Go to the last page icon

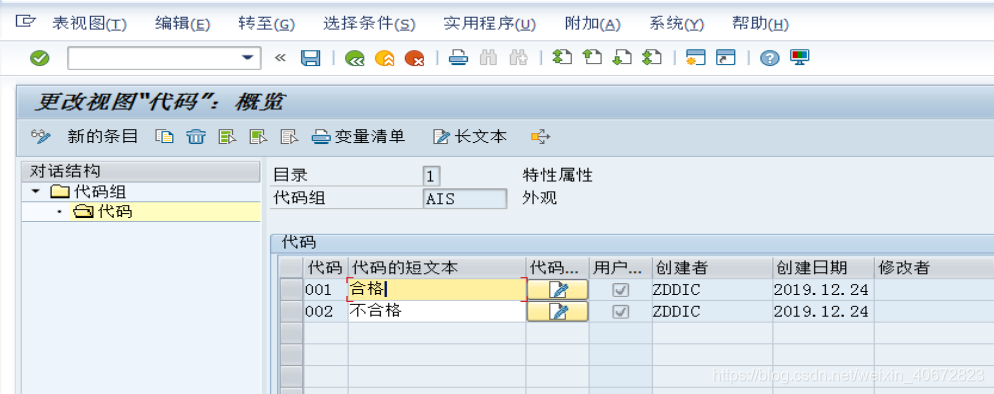click(x=652, y=58)
